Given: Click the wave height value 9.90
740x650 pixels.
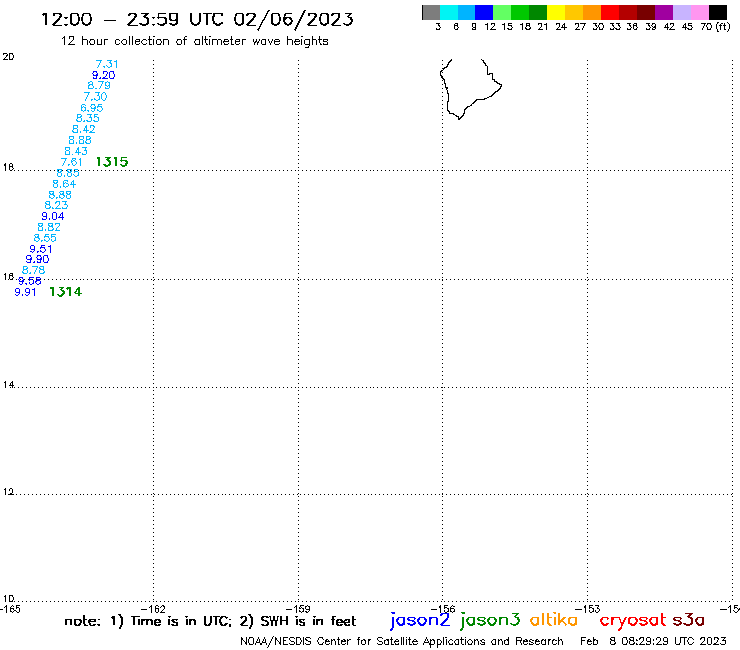Looking at the screenshot, I should [x=37, y=259].
